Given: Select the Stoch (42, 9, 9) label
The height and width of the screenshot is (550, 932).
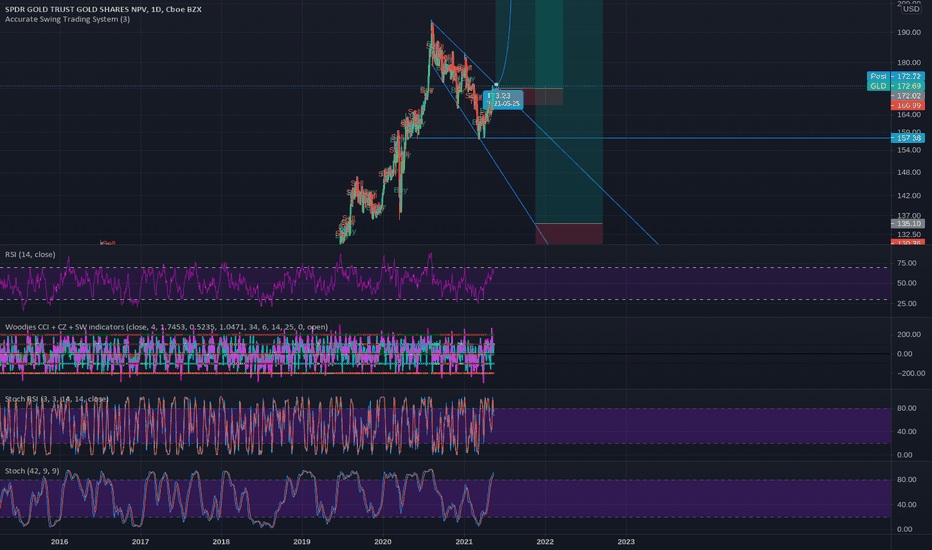Looking at the screenshot, I should click(32, 471).
